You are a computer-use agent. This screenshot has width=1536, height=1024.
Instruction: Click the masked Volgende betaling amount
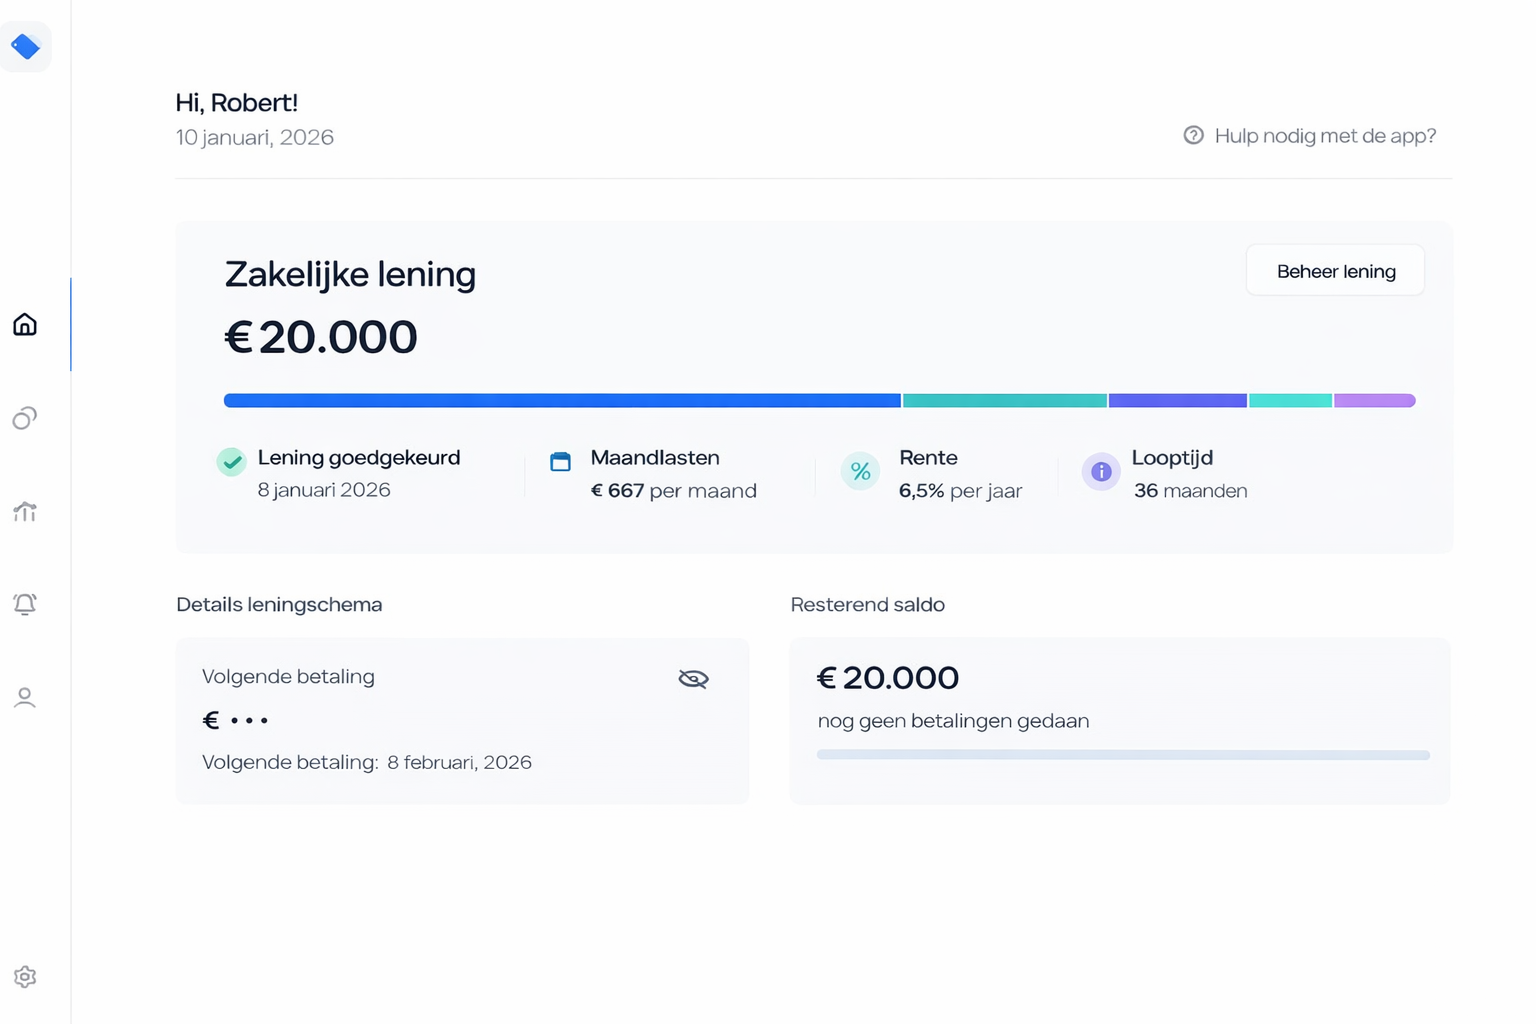point(237,720)
